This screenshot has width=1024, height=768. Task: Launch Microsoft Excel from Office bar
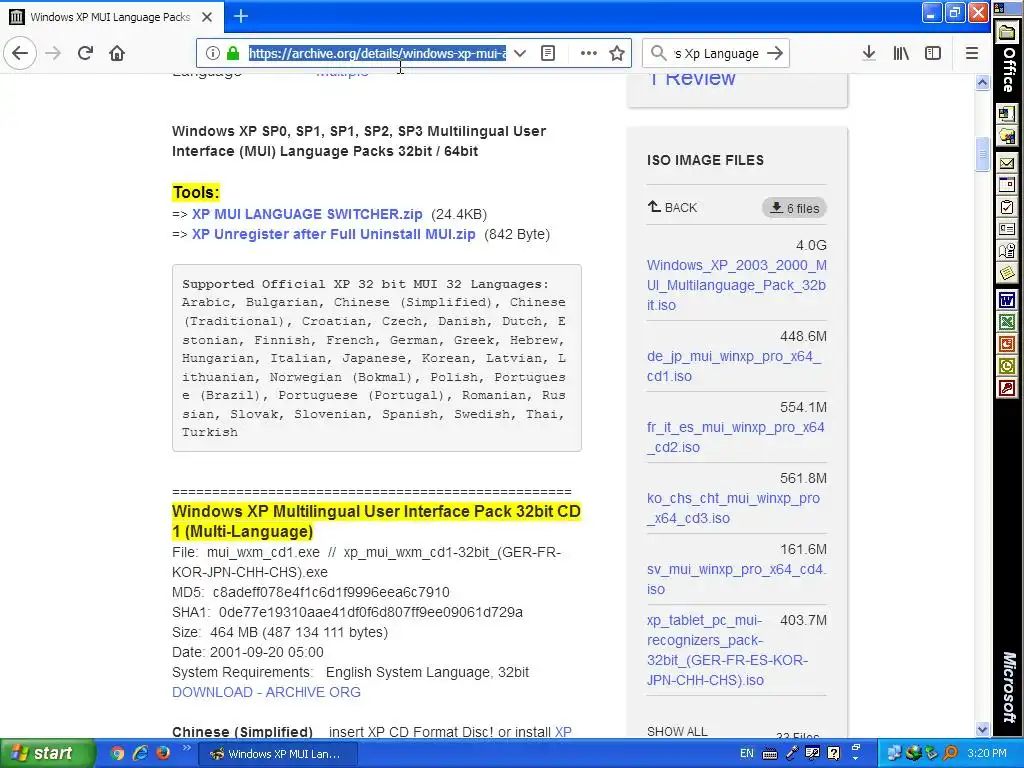[1006, 322]
